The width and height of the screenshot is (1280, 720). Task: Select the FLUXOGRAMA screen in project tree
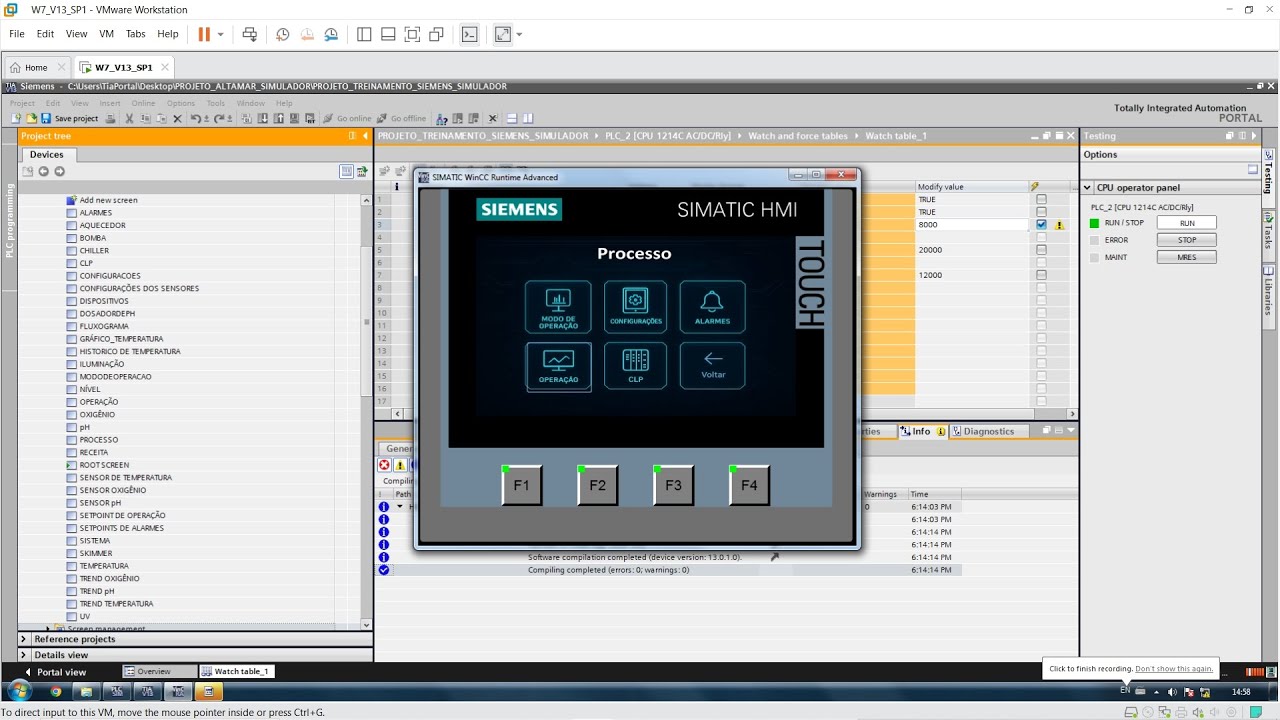(104, 326)
